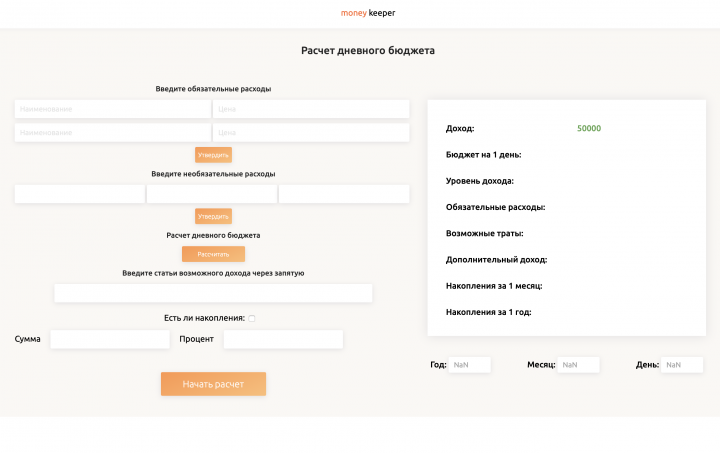Viewport: 720px width, 453px height.
Task: Click the 'Процент' input field
Action: pos(283,339)
